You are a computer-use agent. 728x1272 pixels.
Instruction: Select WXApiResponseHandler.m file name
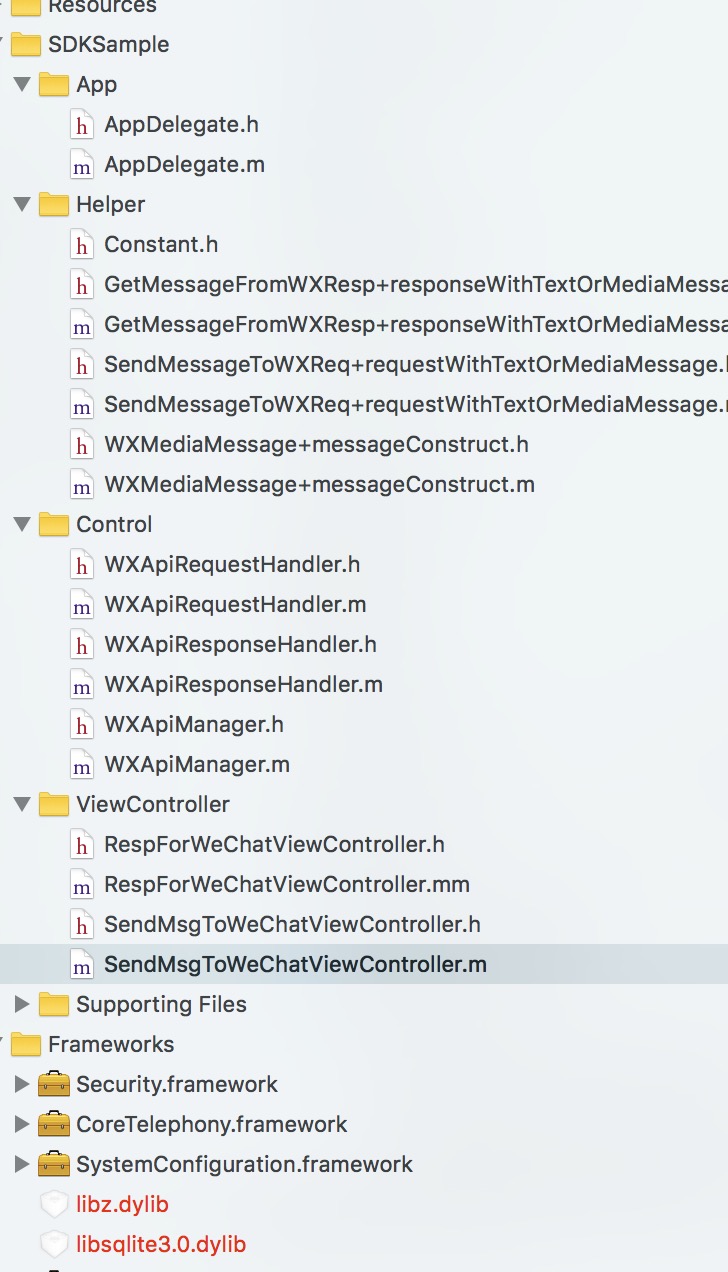point(243,685)
